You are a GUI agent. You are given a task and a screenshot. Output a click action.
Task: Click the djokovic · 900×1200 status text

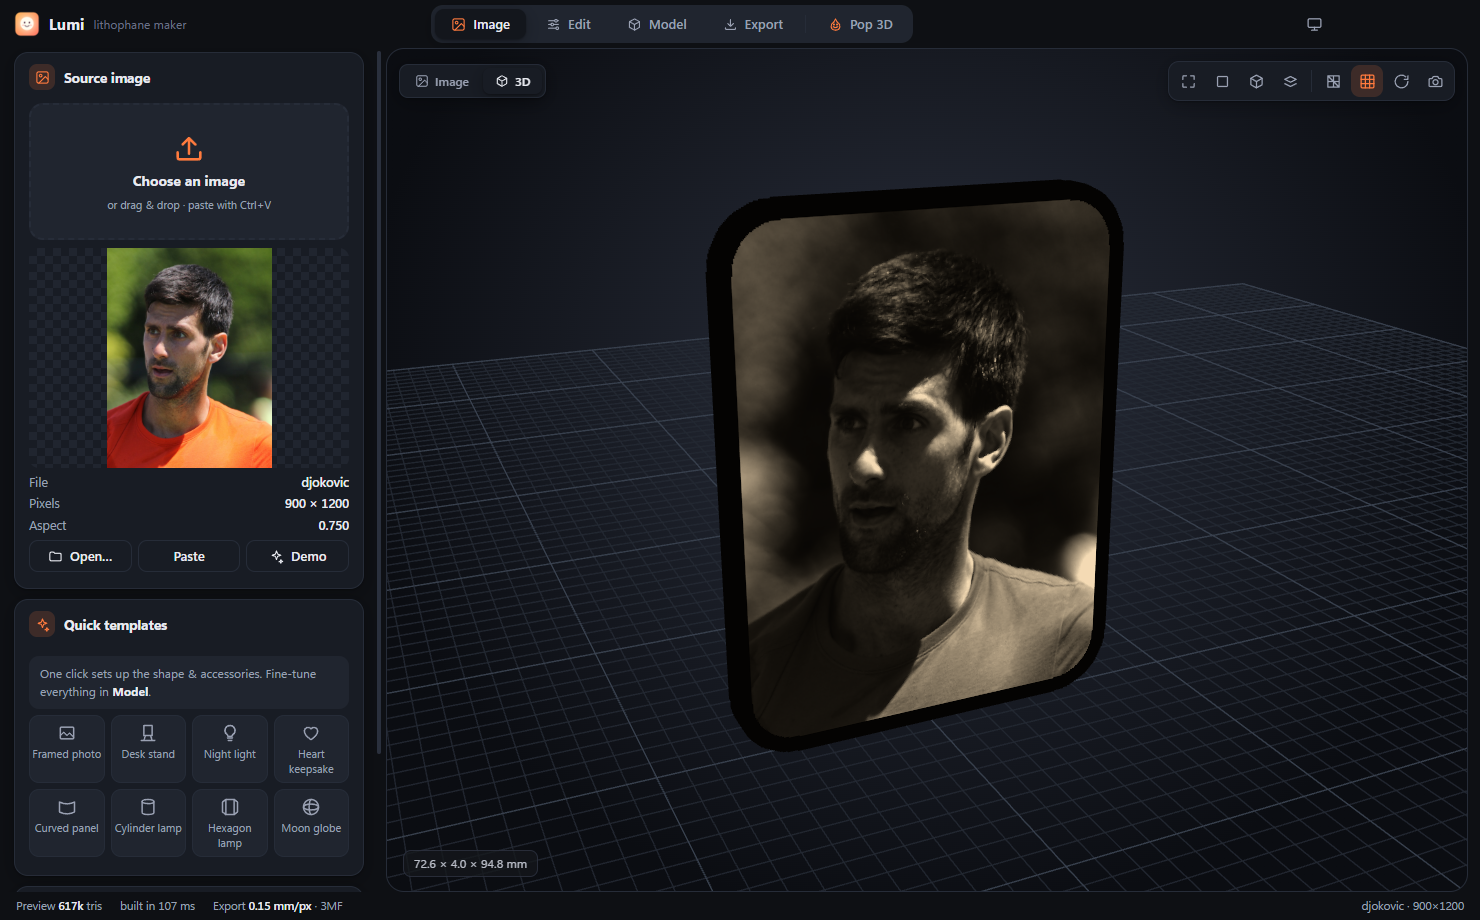click(1412, 906)
